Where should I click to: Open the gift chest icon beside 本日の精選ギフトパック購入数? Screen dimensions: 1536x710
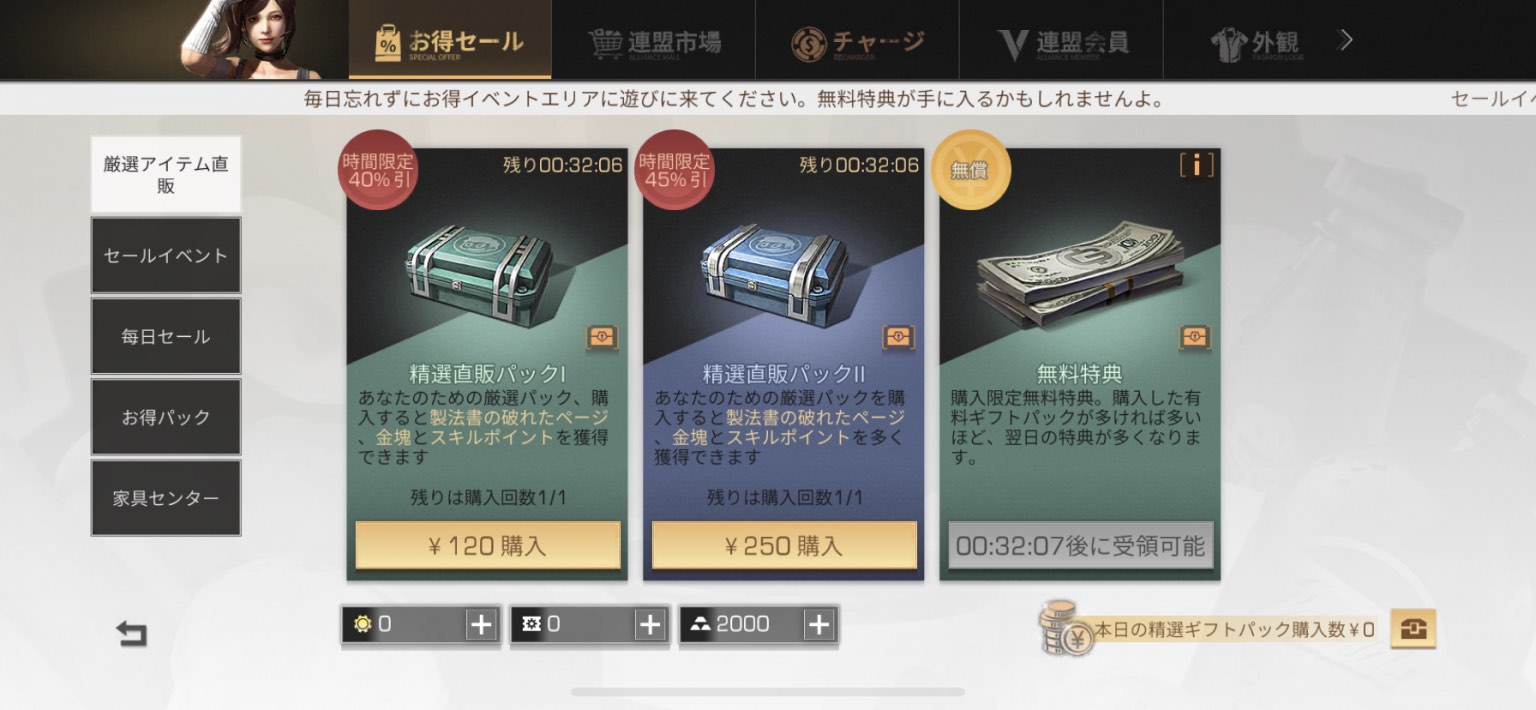click(1413, 629)
